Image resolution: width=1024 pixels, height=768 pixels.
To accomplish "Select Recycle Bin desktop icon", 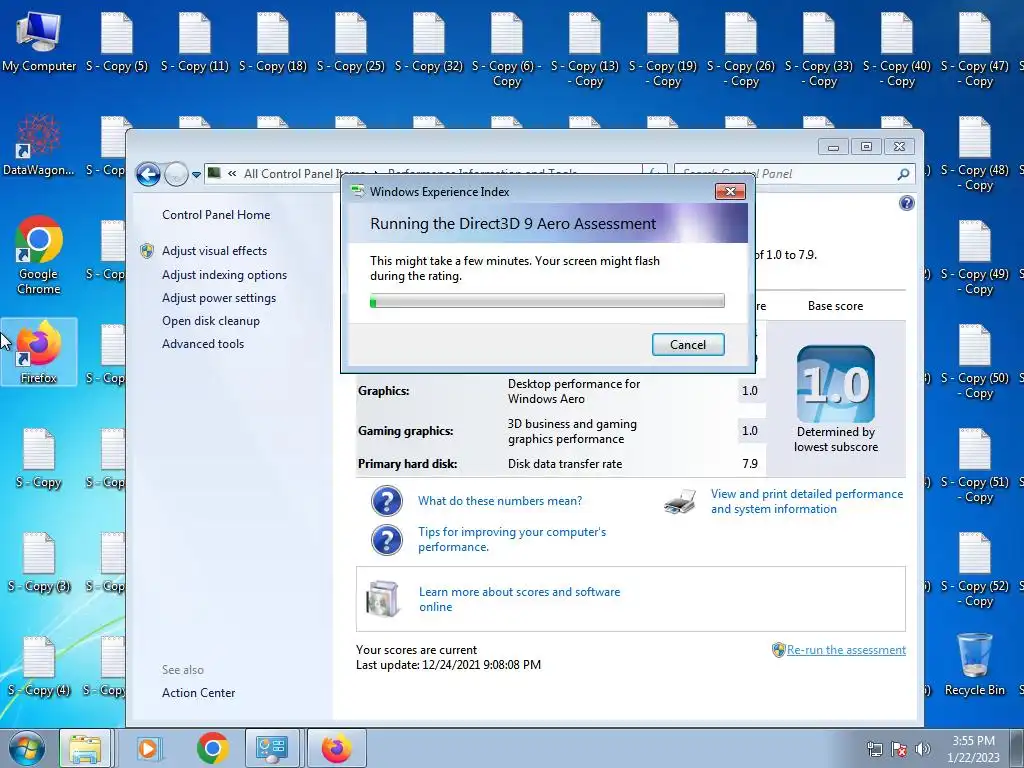I will tap(974, 665).
